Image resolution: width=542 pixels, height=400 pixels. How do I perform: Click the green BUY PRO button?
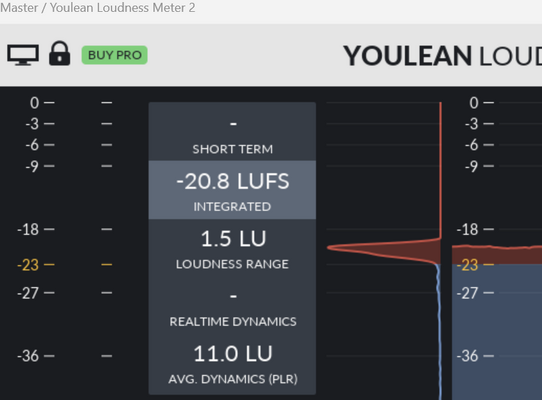coord(114,55)
